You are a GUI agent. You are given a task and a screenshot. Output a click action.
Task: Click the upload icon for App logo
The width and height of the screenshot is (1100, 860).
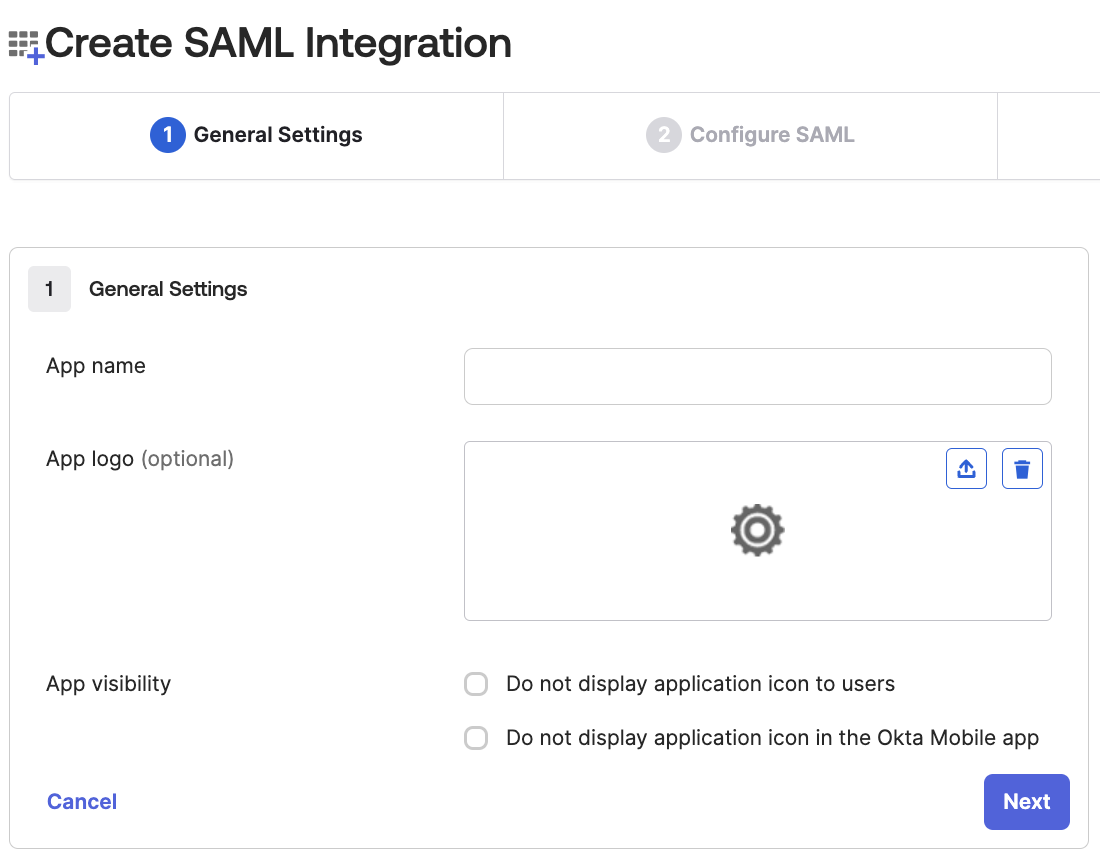coord(966,468)
